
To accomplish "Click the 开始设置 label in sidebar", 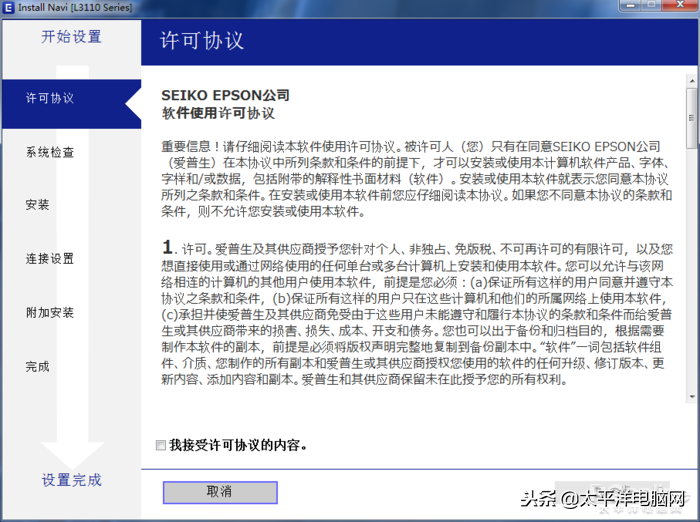I will point(71,37).
